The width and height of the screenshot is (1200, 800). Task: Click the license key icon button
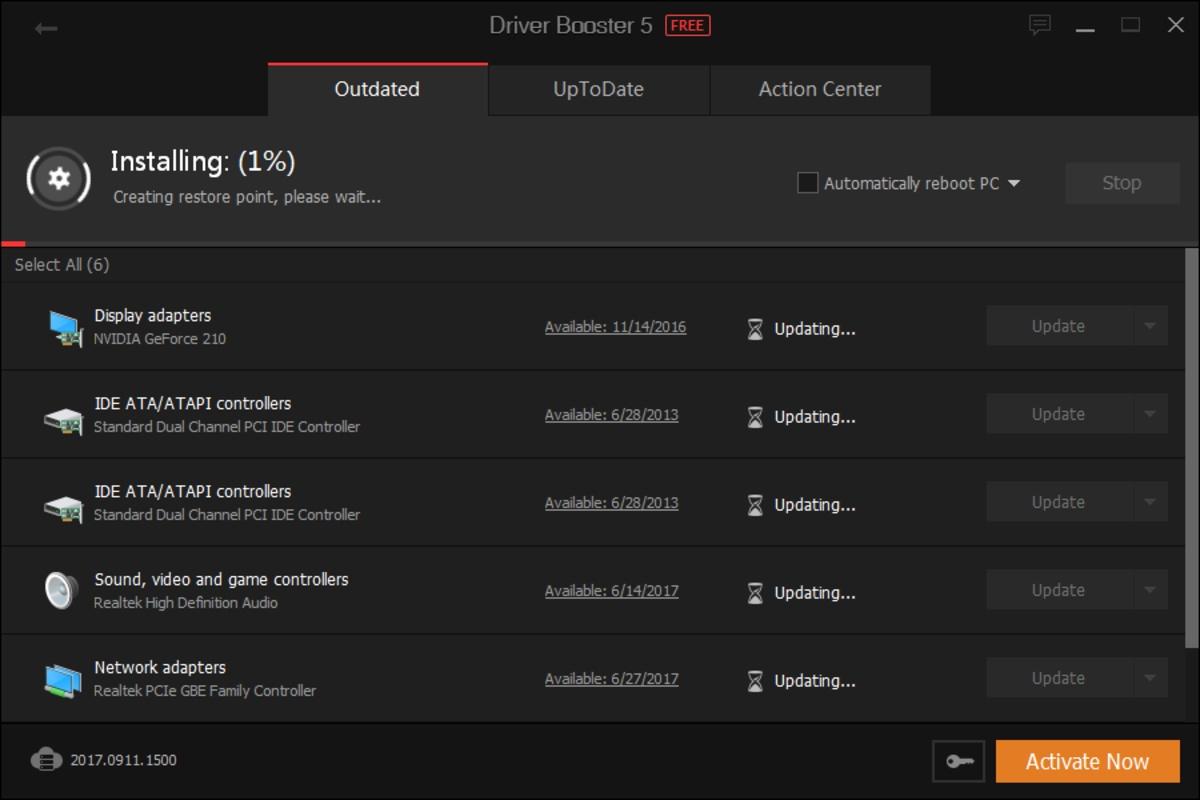click(x=958, y=761)
